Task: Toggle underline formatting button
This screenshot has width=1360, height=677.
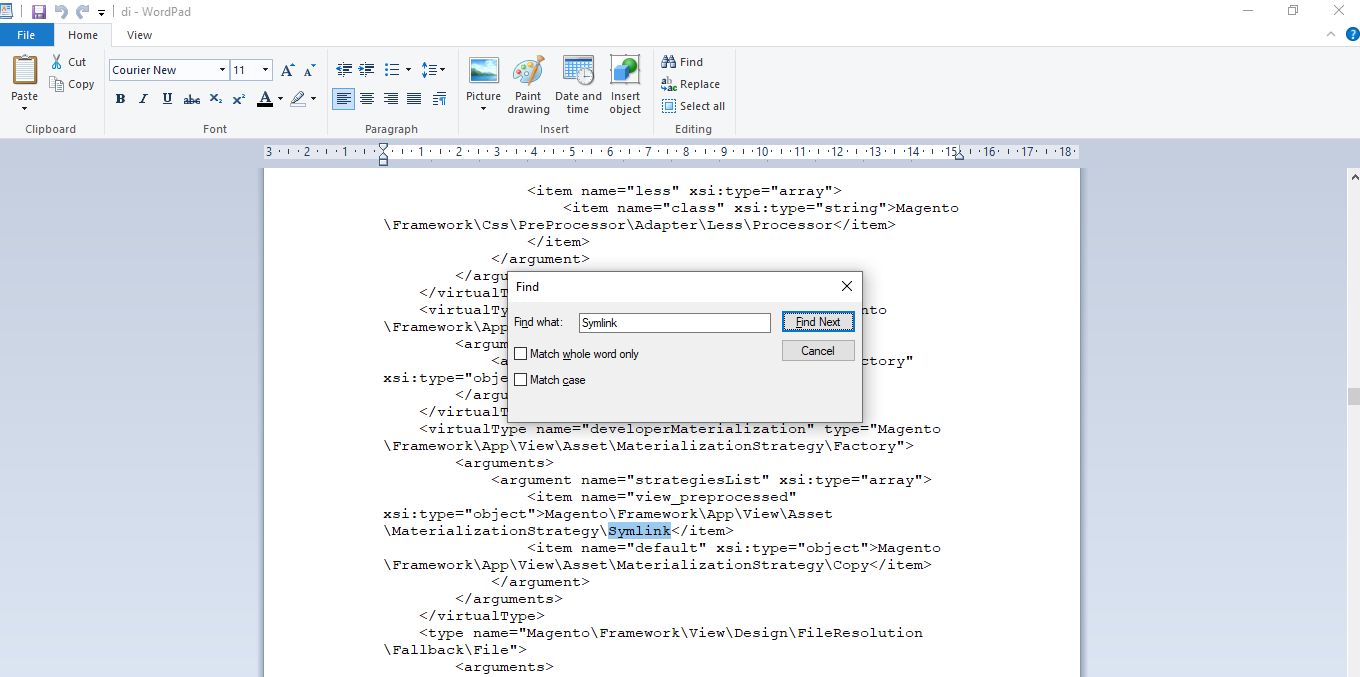Action: pos(167,99)
